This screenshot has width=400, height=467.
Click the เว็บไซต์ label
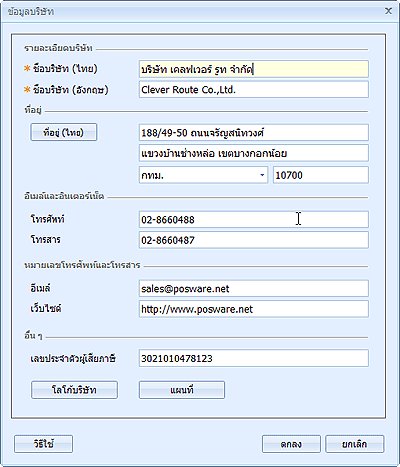[x=46, y=309]
